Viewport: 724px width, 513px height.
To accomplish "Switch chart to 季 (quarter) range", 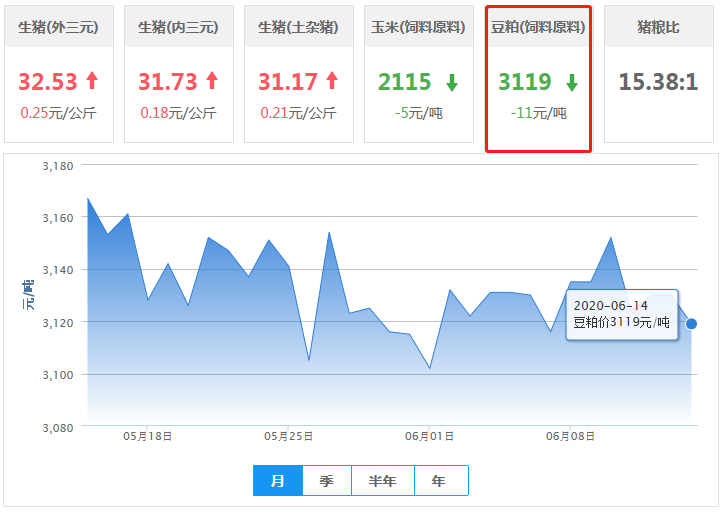I will point(327,481).
